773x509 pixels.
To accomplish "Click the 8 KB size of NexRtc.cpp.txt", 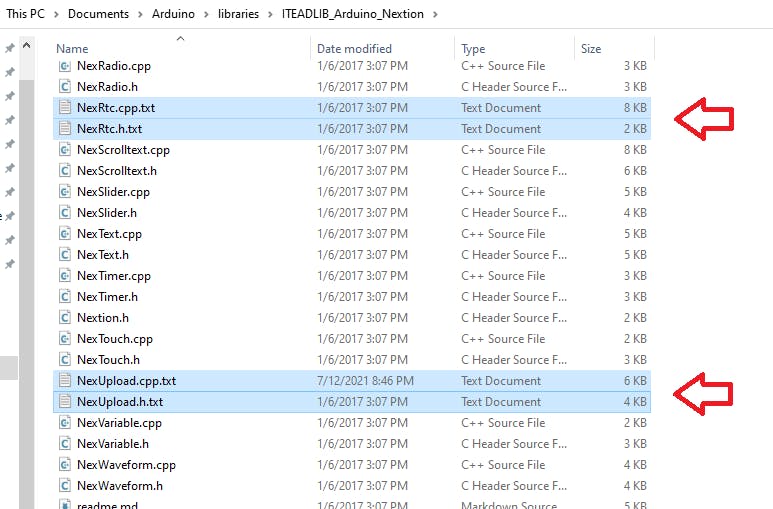I will coord(635,108).
